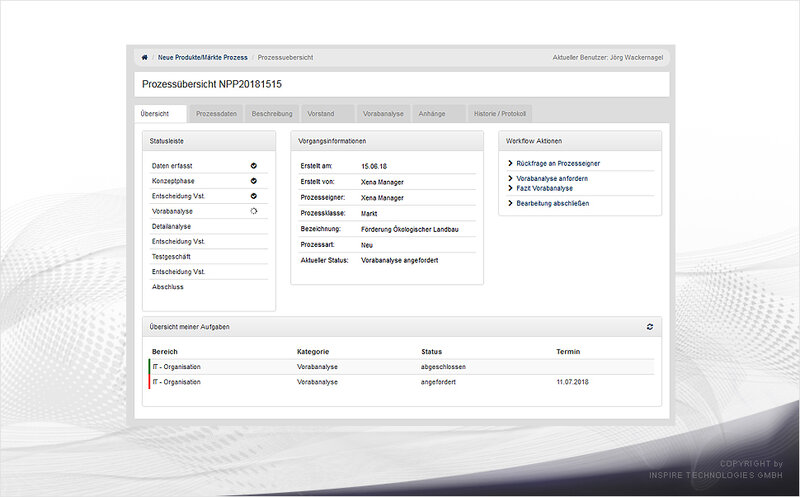800x497 pixels.
Task: Open the Vorstand tab
Action: (x=328, y=114)
